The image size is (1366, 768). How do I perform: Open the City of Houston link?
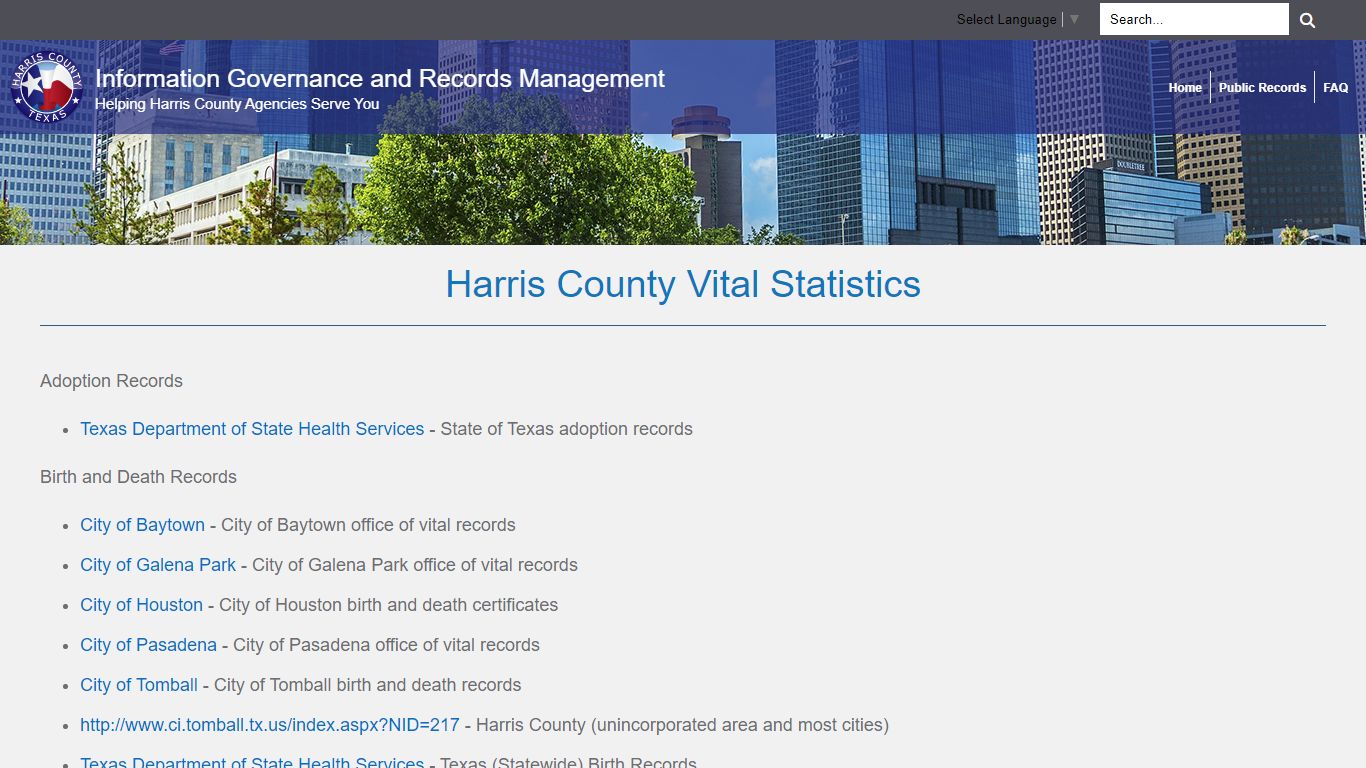tap(141, 605)
